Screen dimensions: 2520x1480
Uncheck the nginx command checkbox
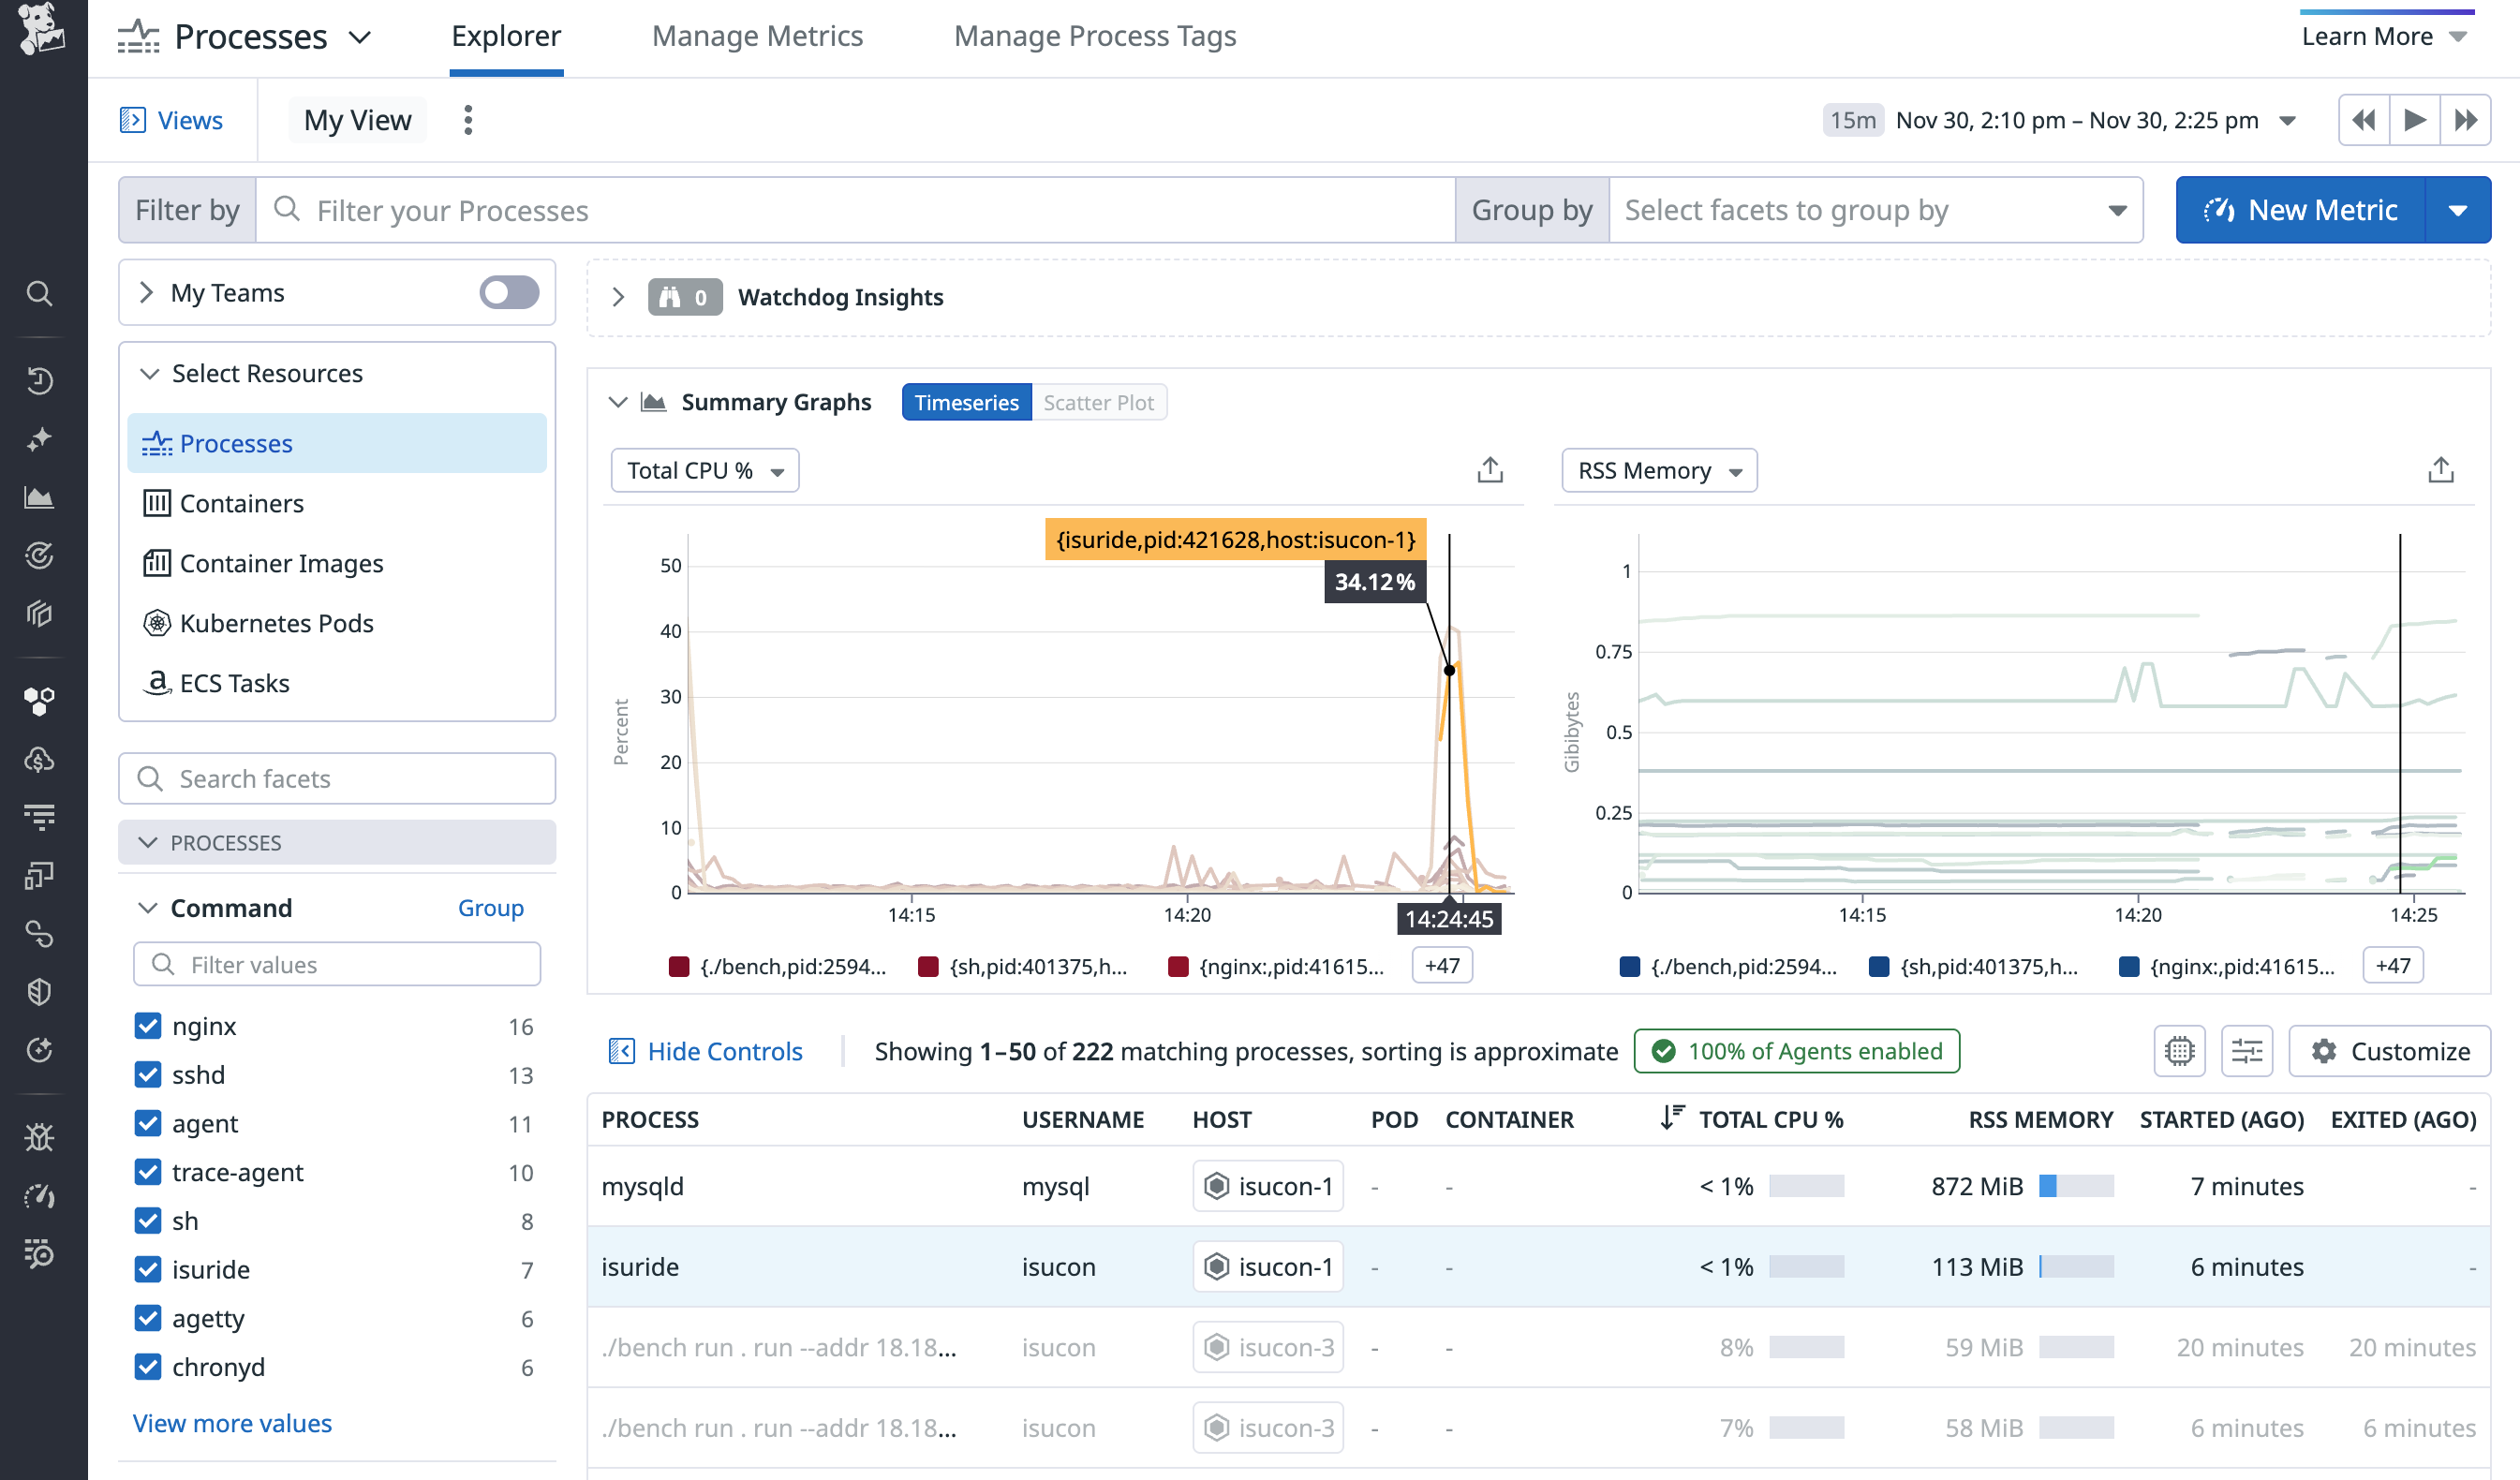coord(148,1026)
